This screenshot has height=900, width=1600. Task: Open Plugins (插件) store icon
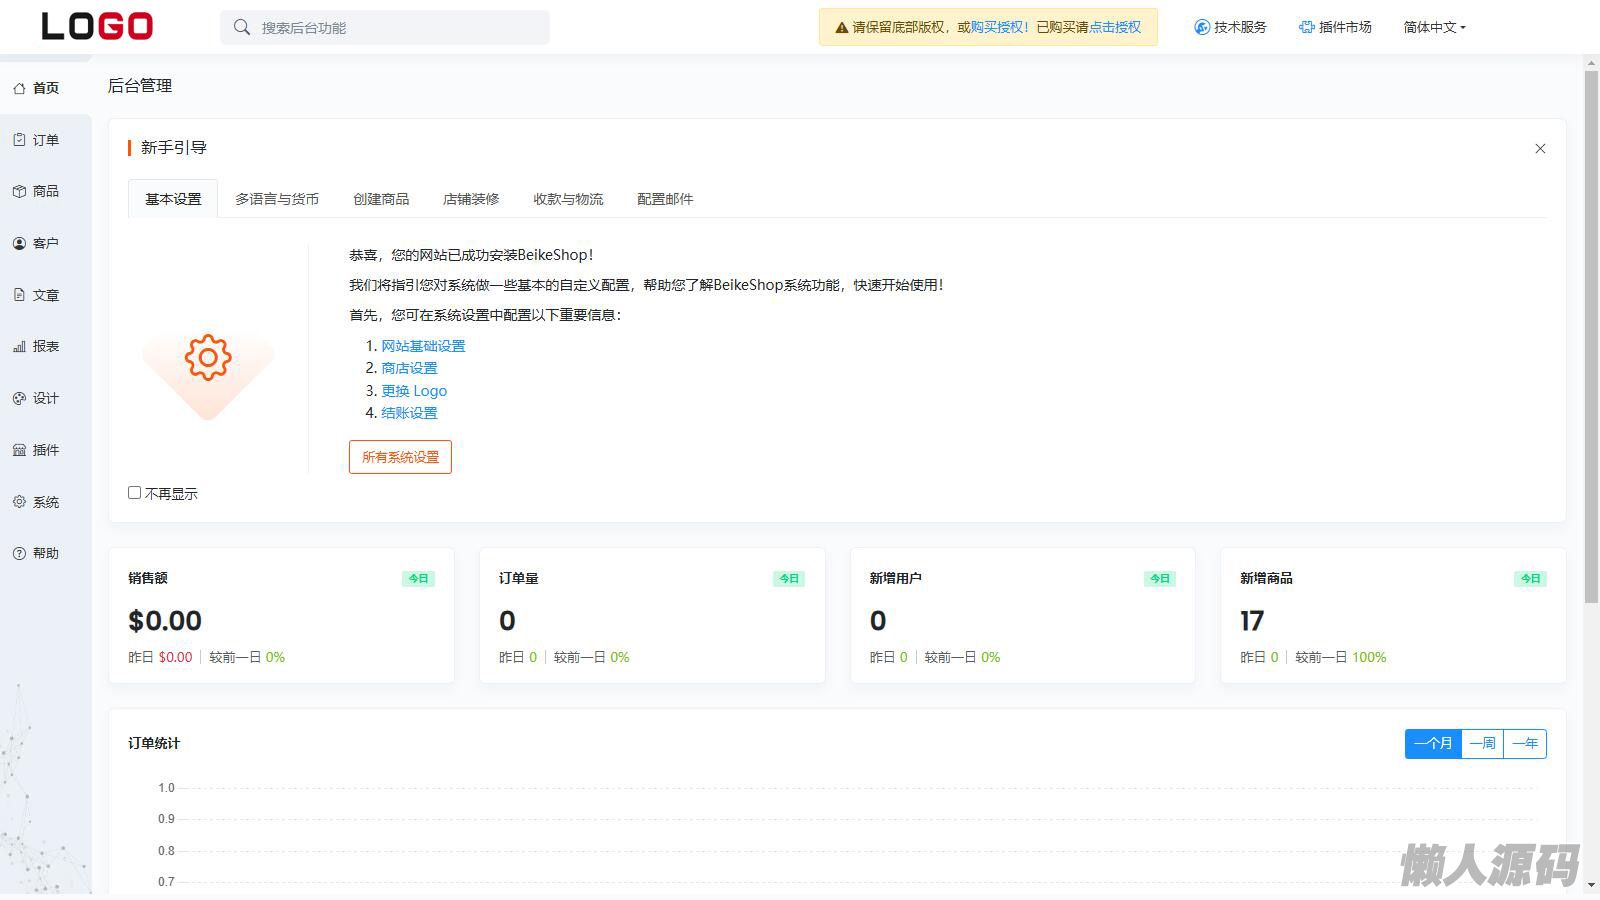coord(19,450)
